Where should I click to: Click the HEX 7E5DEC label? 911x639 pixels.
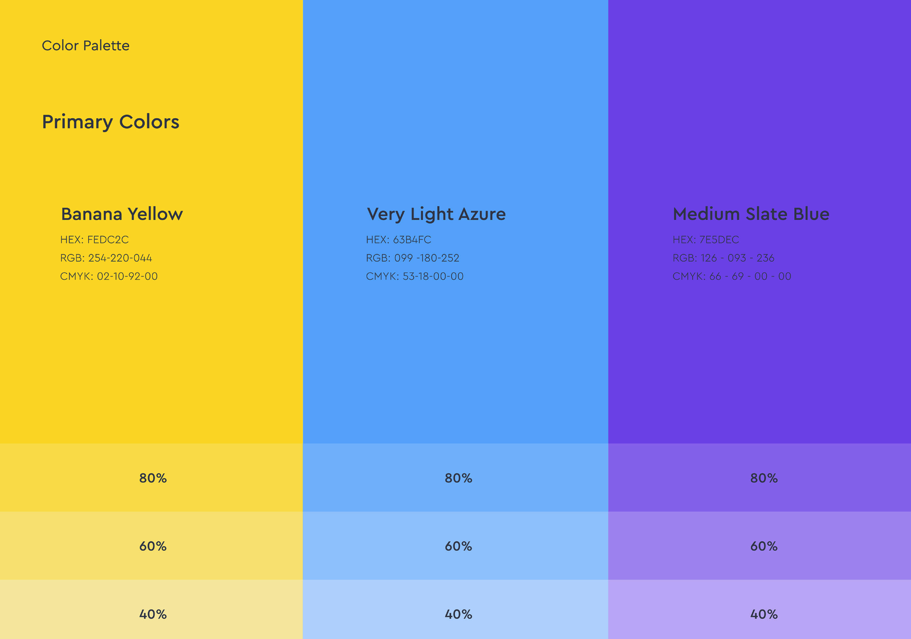click(x=705, y=240)
